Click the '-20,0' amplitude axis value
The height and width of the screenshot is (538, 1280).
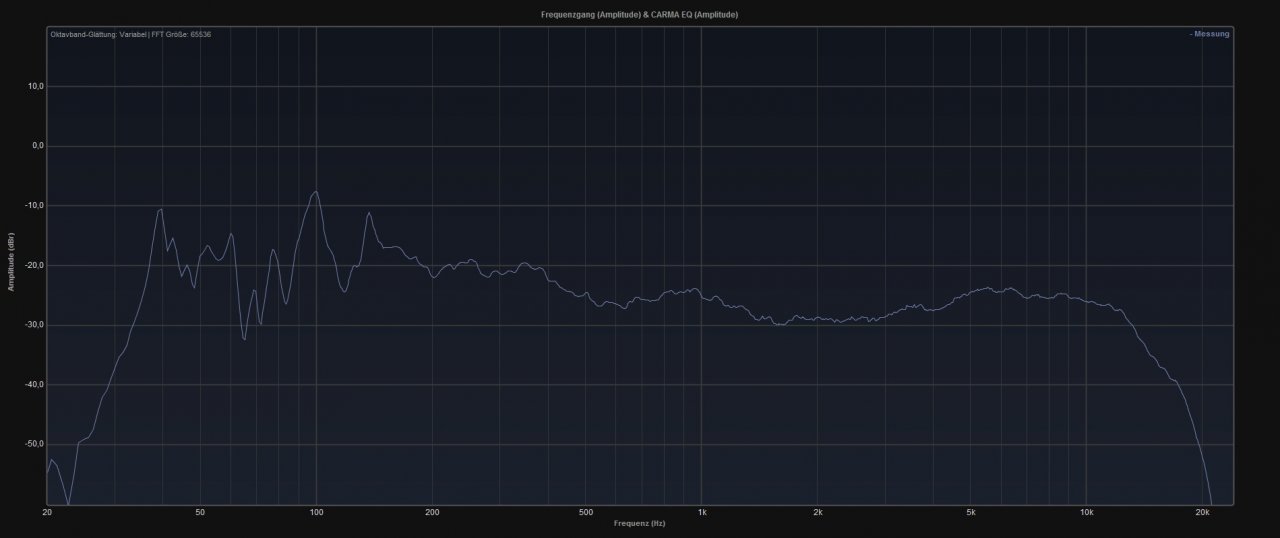pos(34,265)
